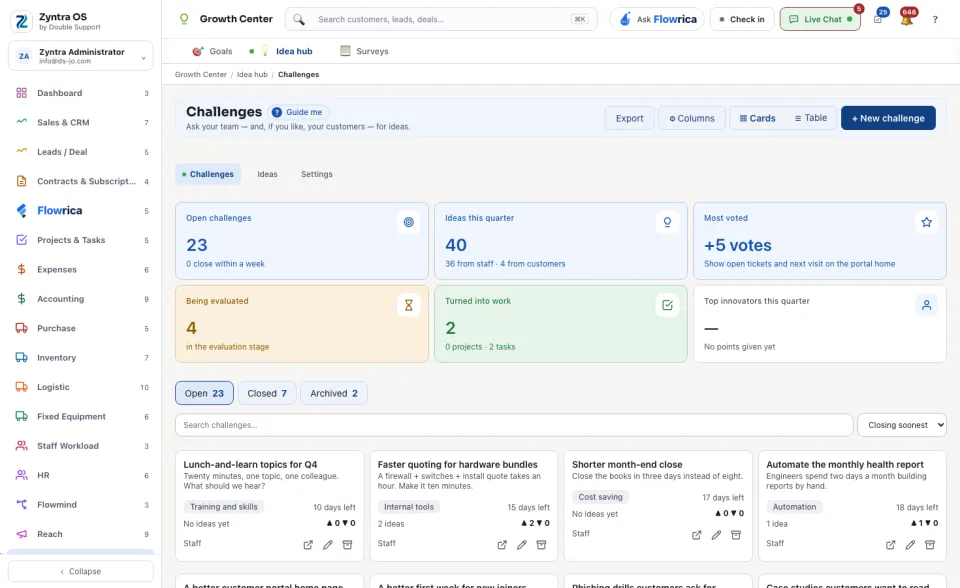Open Contracts & Subscriptions icon

(21, 181)
